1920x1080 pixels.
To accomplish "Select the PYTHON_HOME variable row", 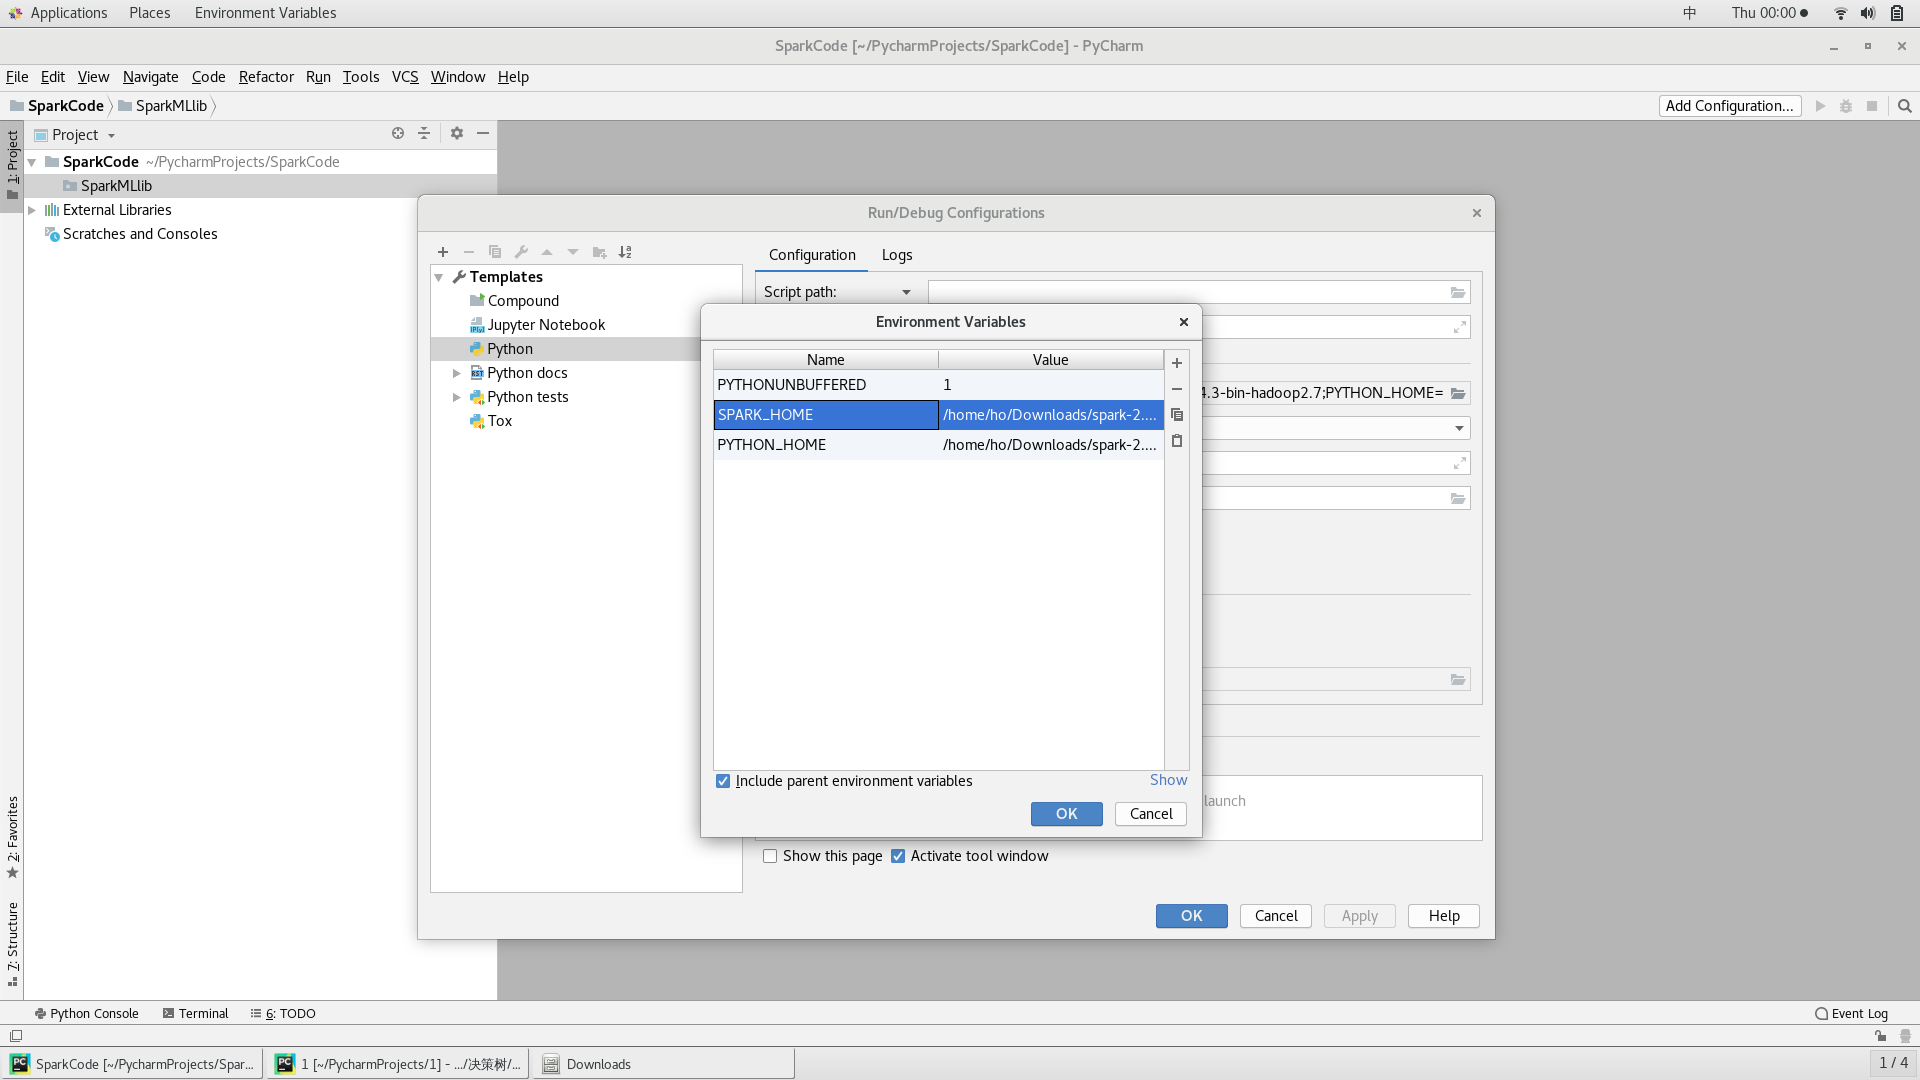I will 825,445.
